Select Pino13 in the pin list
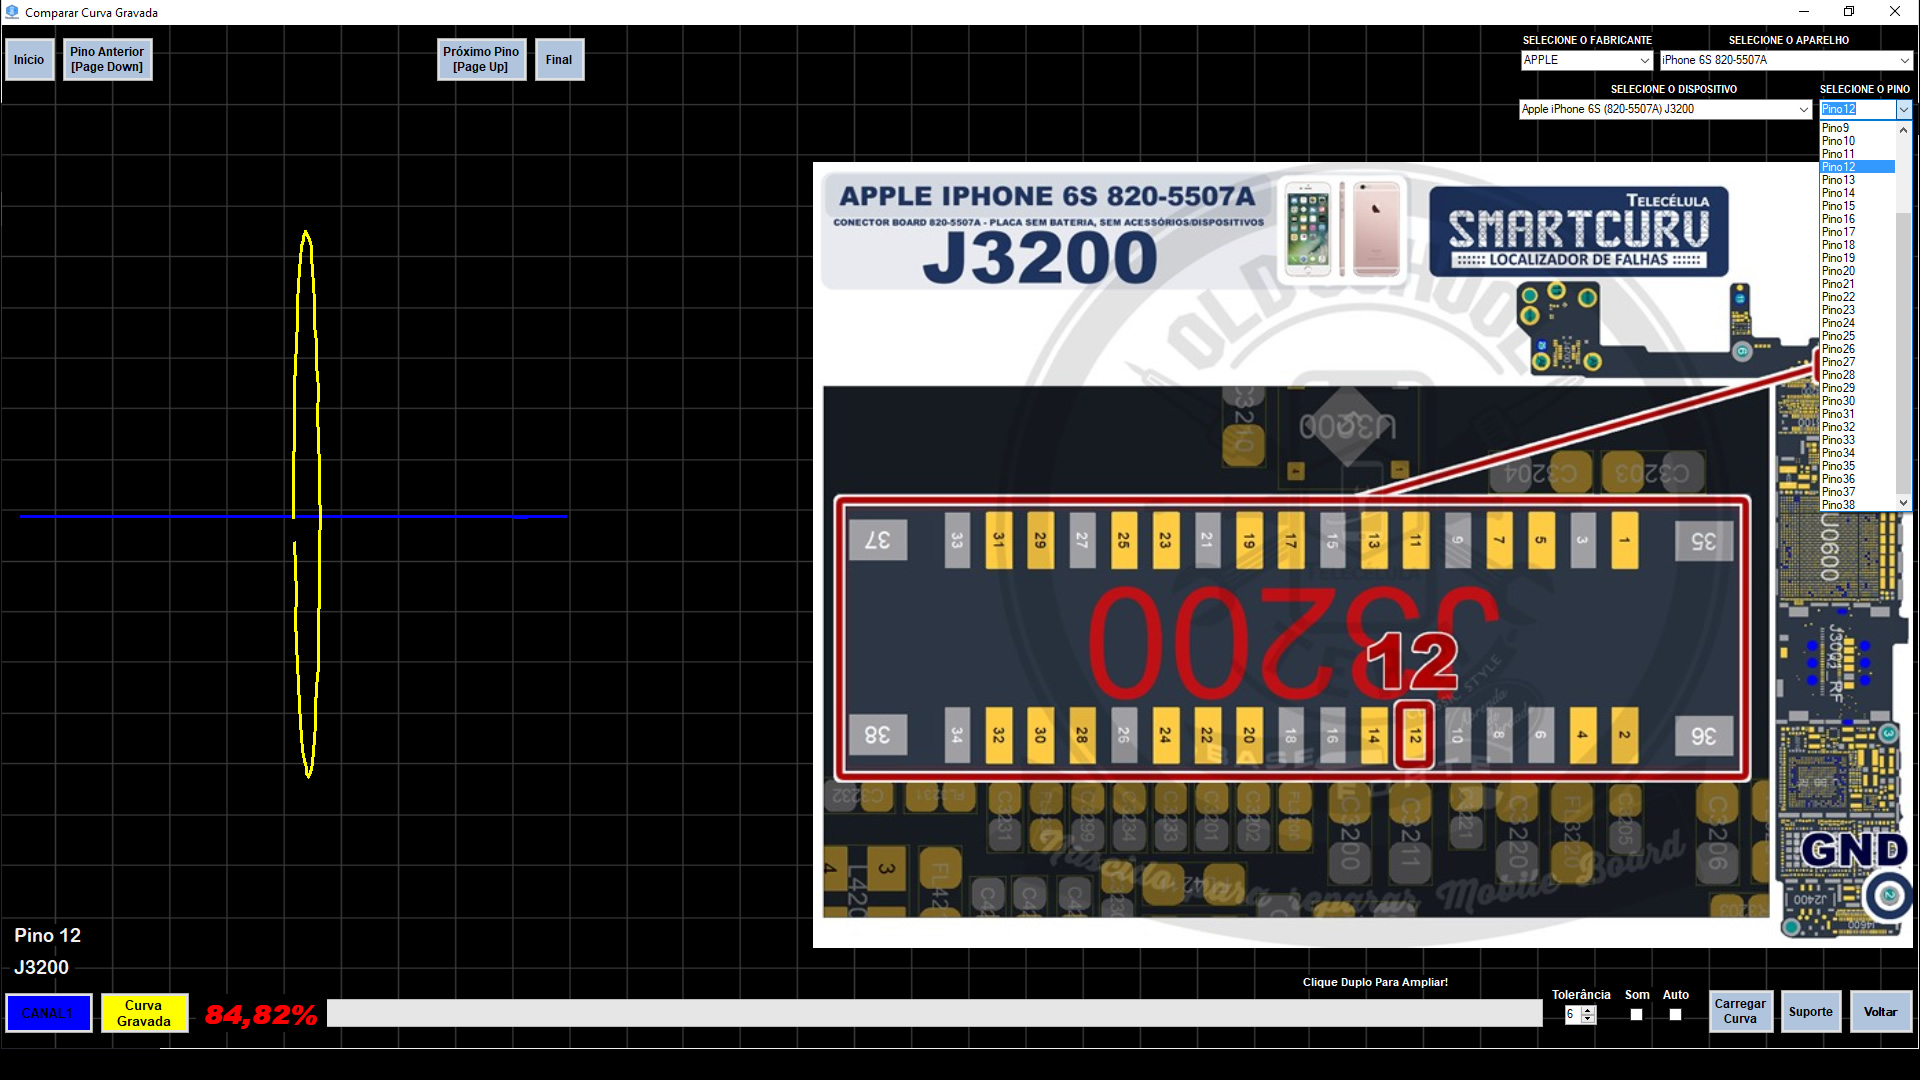Viewport: 1920px width, 1080px height. pos(1857,180)
